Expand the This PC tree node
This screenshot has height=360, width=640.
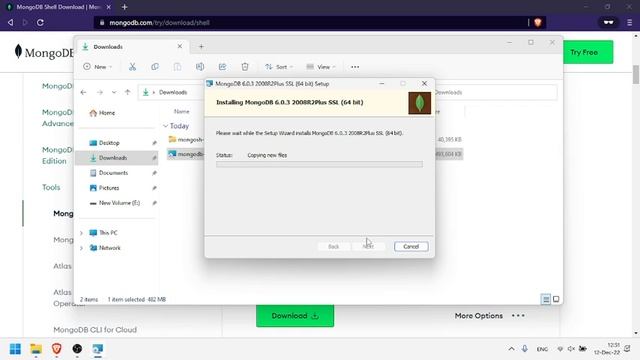pyautogui.click(x=81, y=233)
